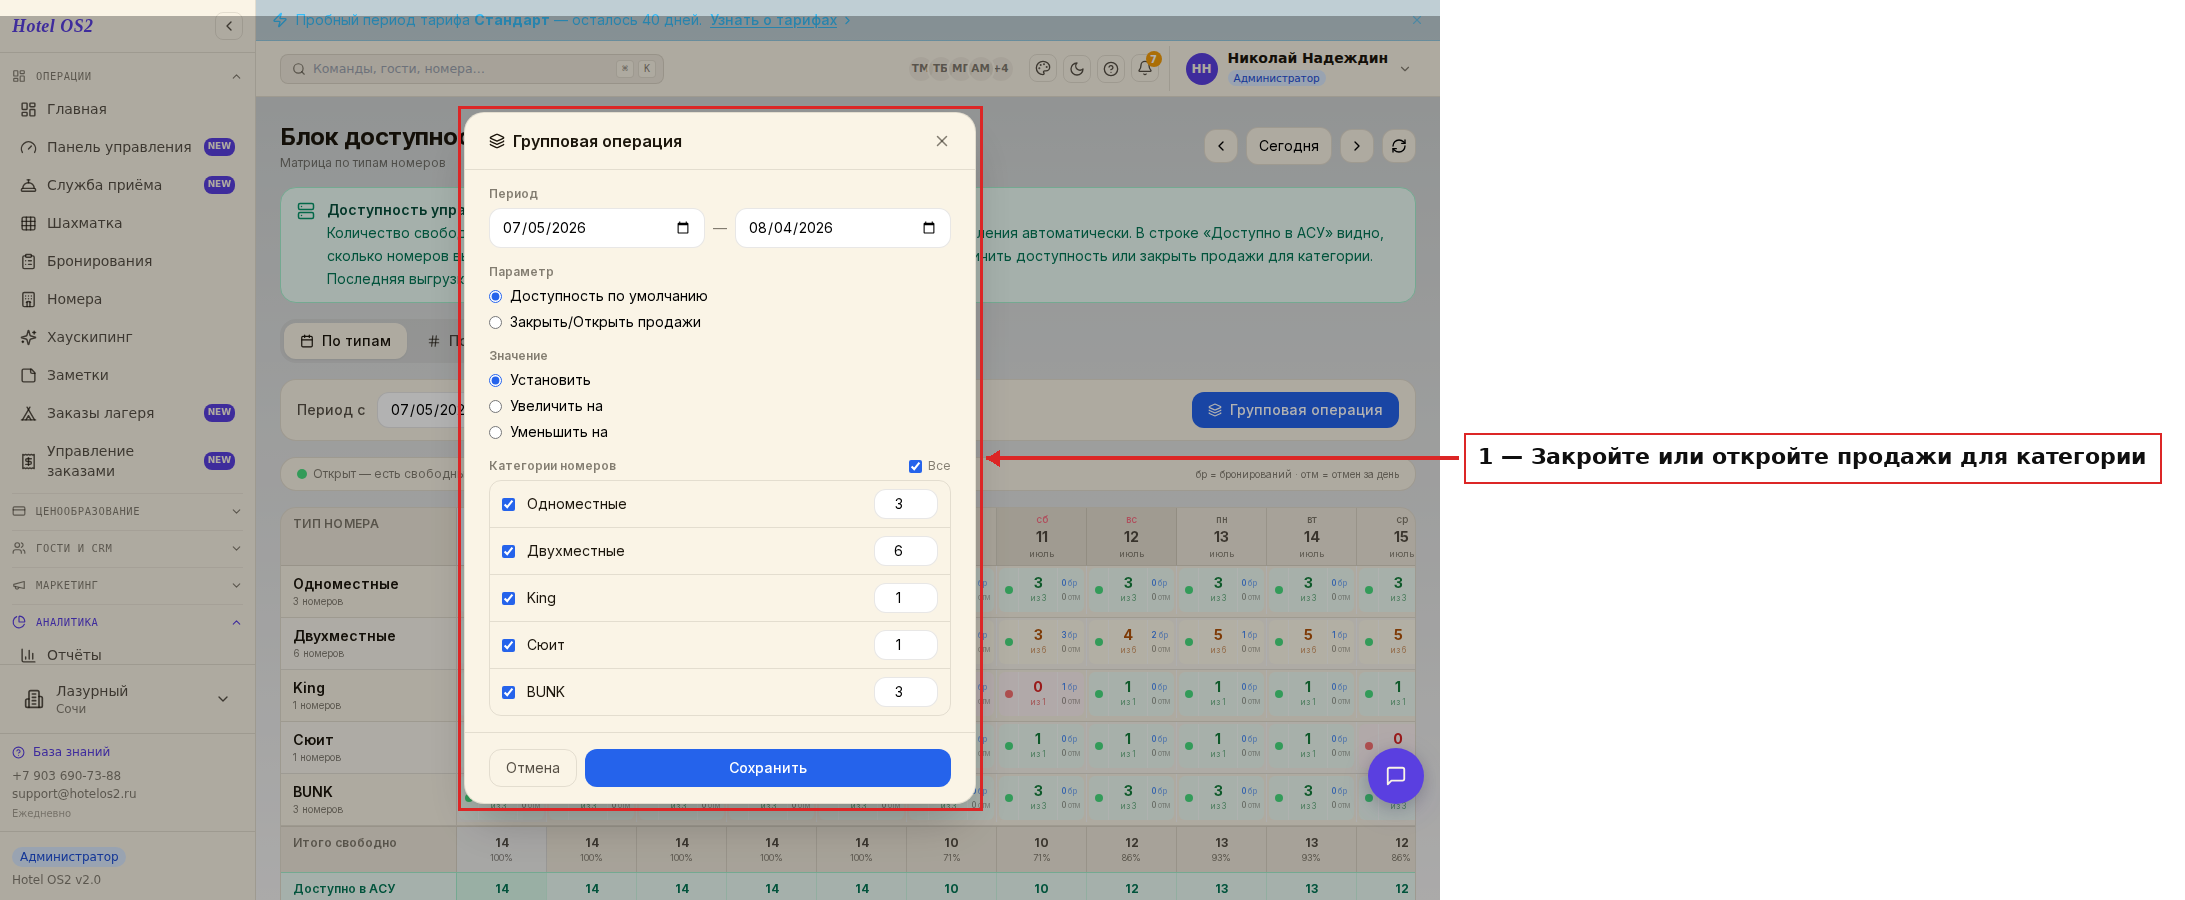
Task: Expand the 'Ценообразование' sidebar section
Action: click(127, 511)
